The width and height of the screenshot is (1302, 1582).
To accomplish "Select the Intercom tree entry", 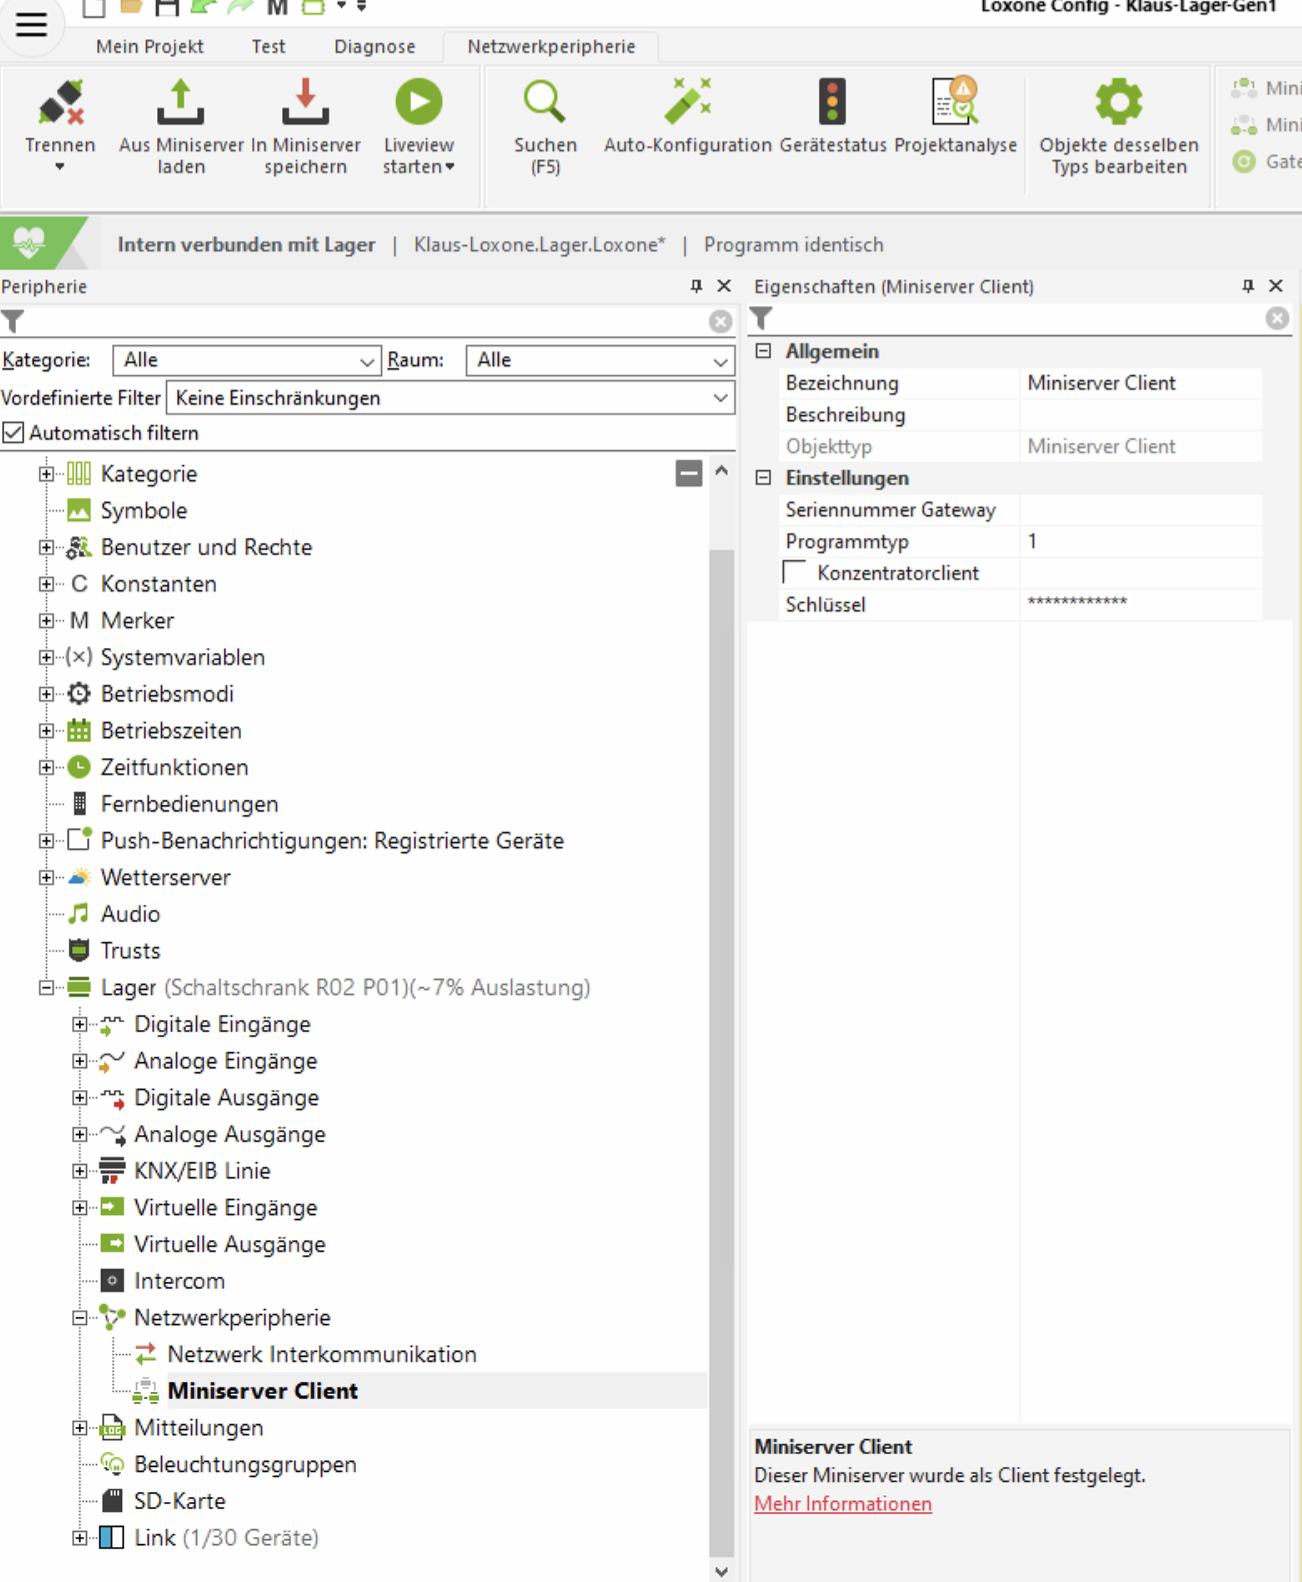I will [x=179, y=1281].
